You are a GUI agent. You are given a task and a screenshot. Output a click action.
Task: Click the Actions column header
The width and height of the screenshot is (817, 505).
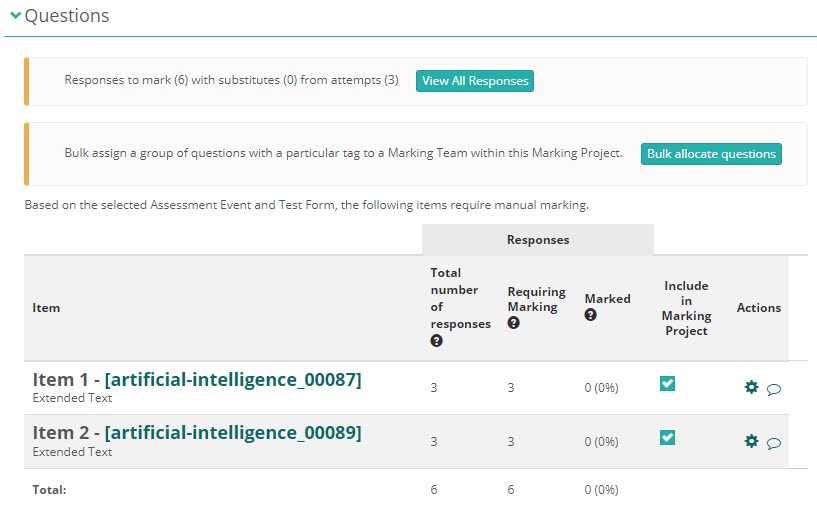[x=758, y=308]
